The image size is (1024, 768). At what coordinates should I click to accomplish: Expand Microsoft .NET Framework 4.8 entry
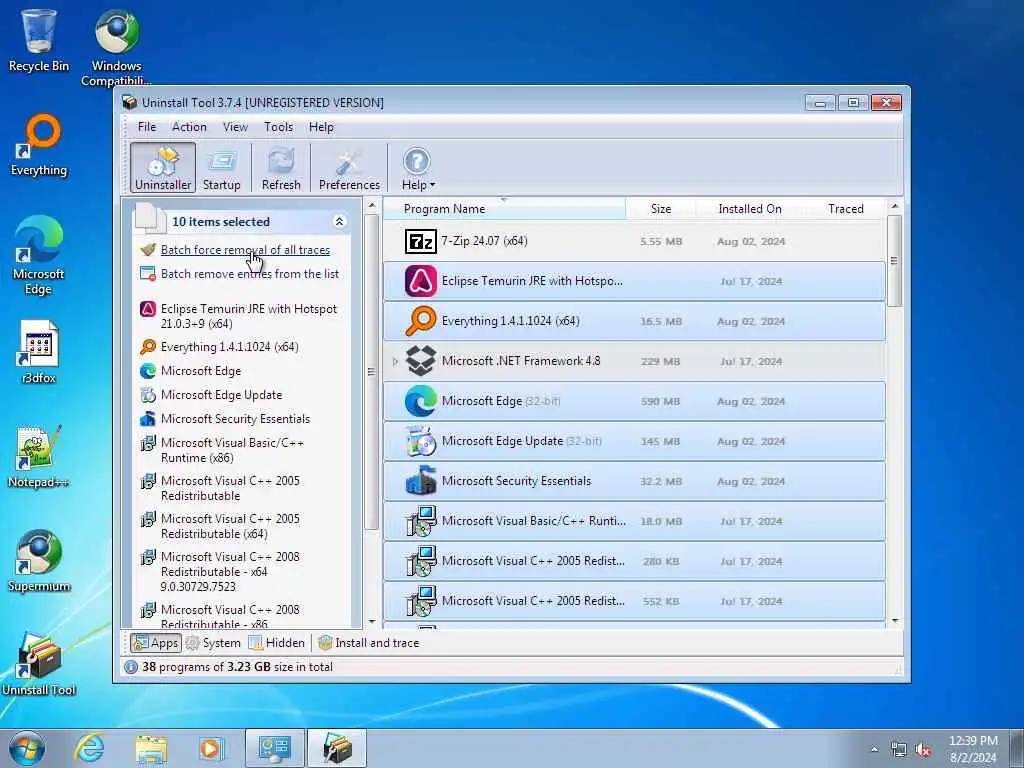(394, 361)
